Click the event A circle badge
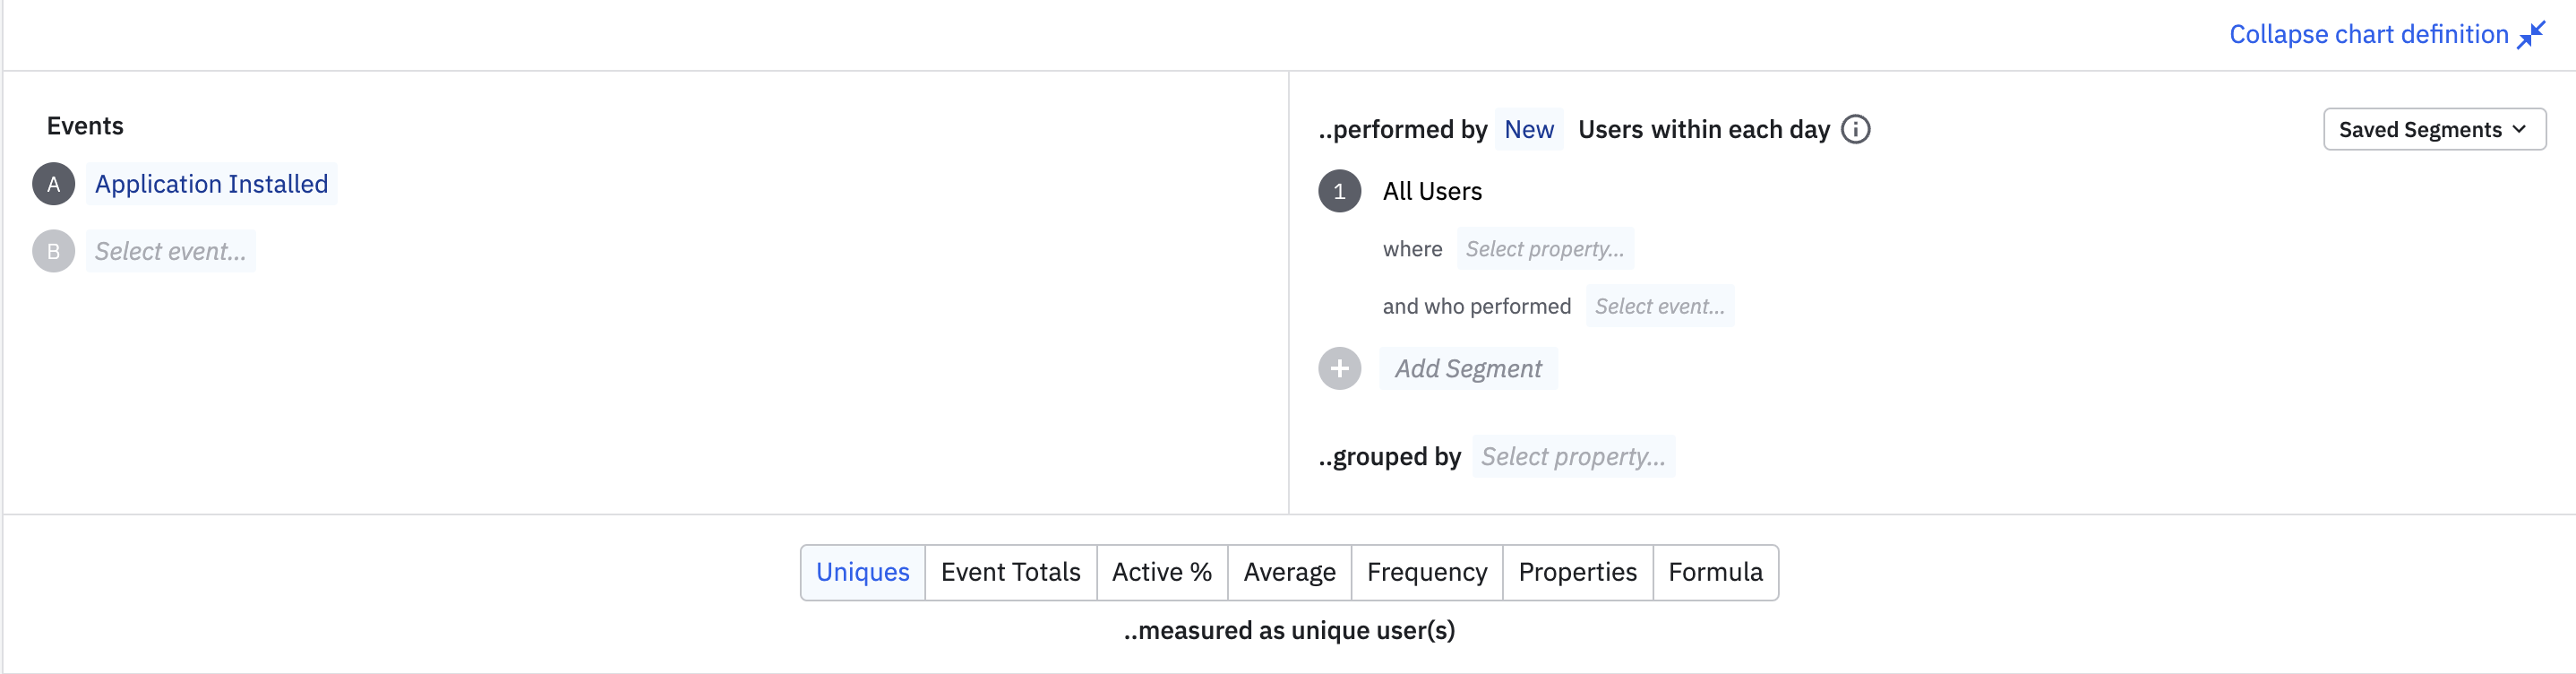The image size is (2576, 674). coord(54,184)
